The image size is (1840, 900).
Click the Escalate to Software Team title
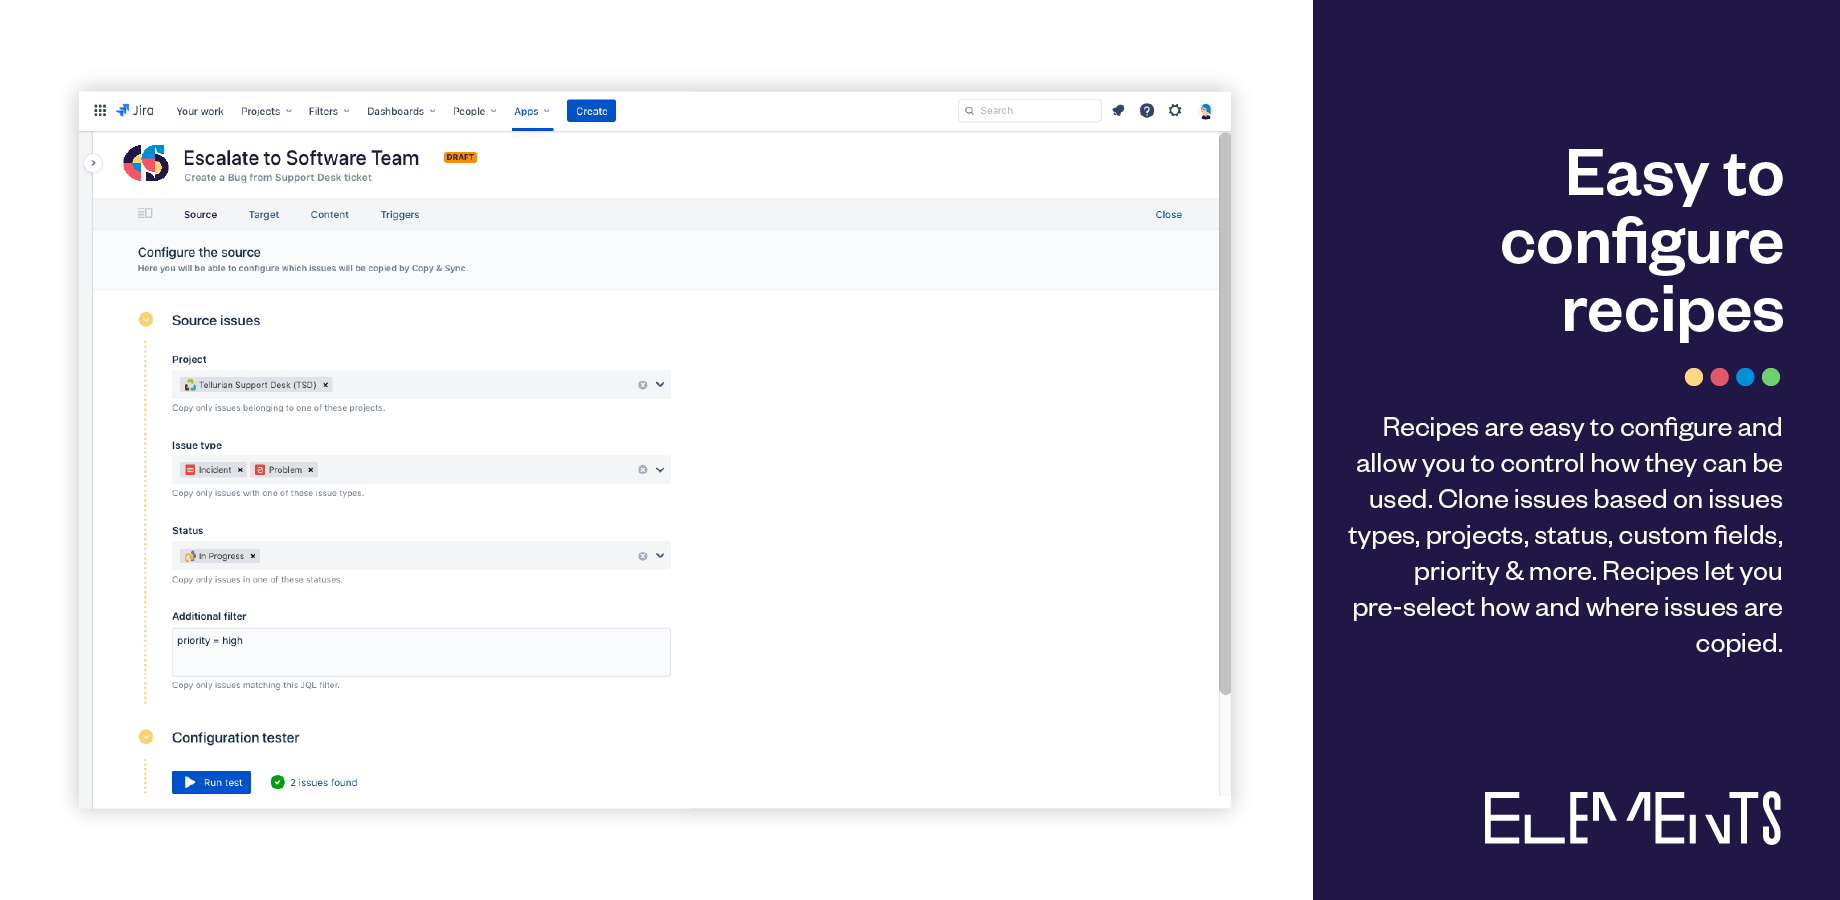pyautogui.click(x=301, y=158)
